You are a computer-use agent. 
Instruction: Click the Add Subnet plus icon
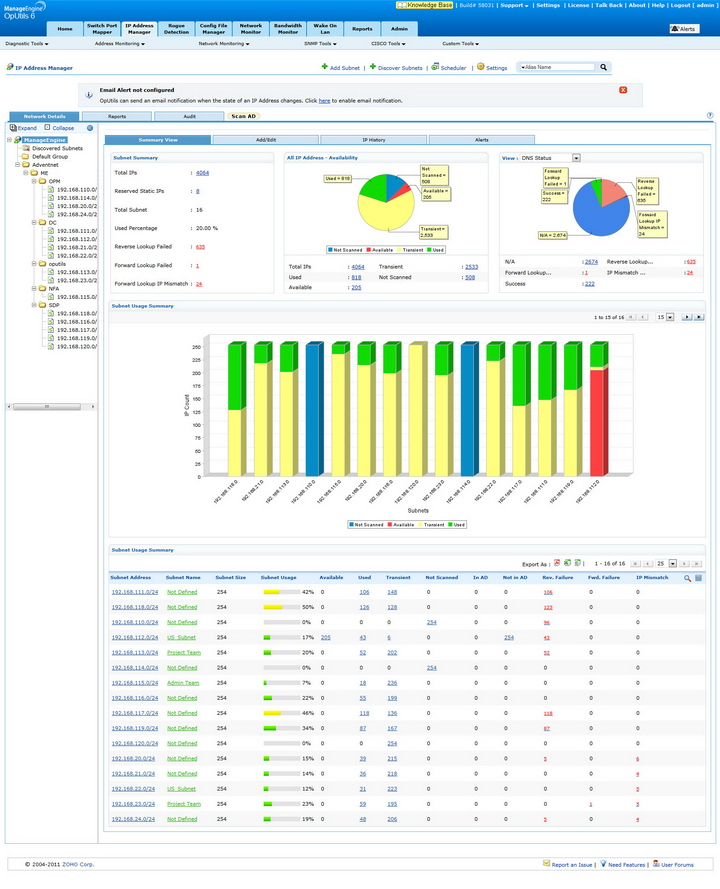click(x=324, y=67)
